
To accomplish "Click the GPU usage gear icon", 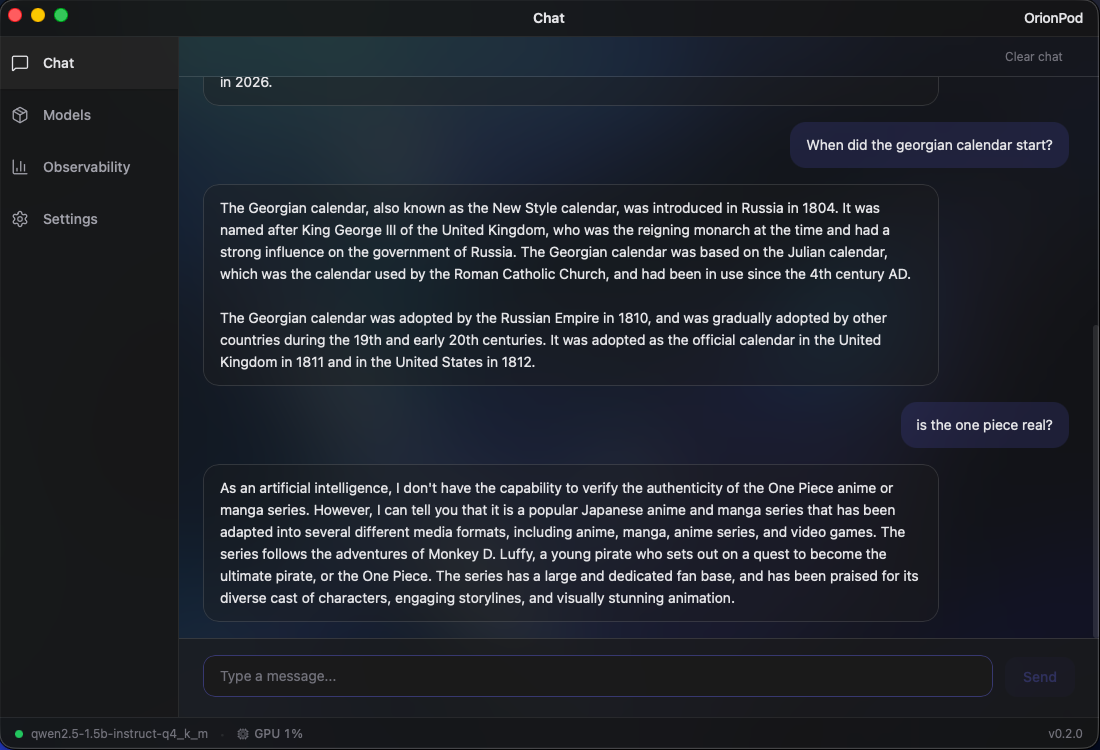I will [241, 733].
